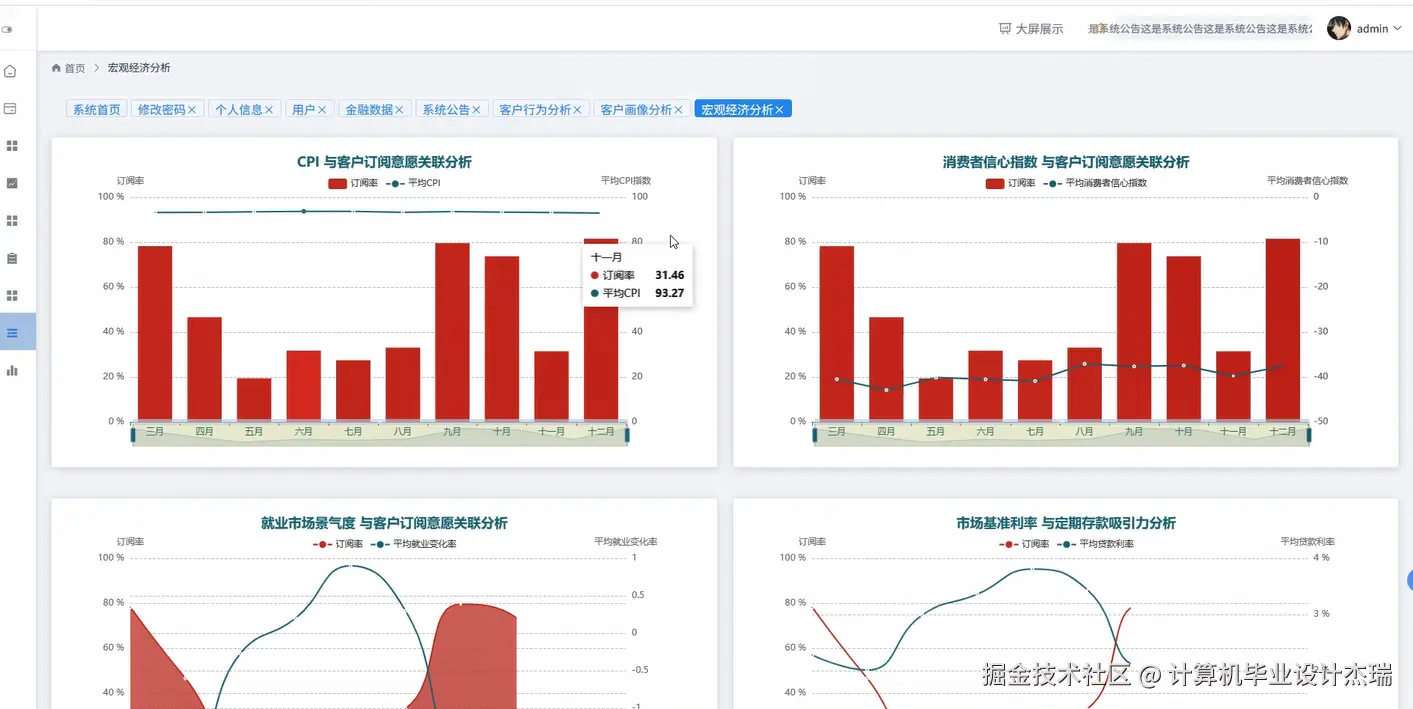Toggle 订阅率 legend in 就业市场景气度 chart
This screenshot has height=709, width=1413.
pyautogui.click(x=338, y=544)
